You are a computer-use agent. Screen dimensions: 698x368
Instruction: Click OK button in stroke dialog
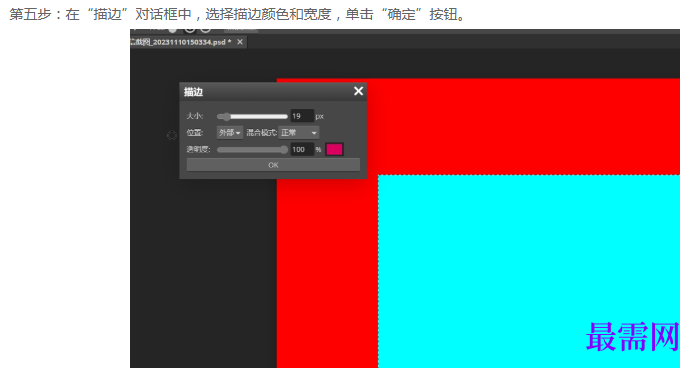(x=273, y=165)
